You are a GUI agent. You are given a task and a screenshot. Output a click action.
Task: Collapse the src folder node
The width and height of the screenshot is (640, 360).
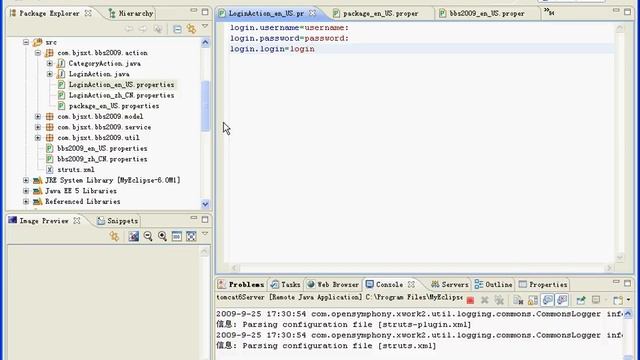click(26, 42)
